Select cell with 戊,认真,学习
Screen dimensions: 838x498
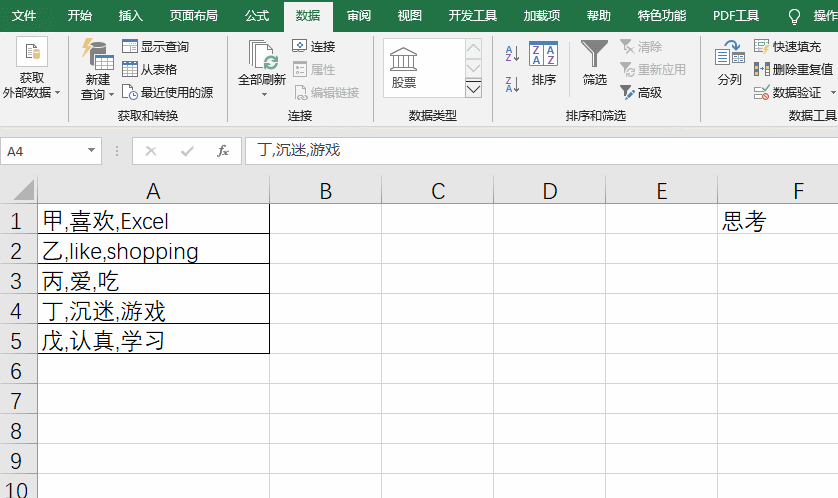point(153,340)
